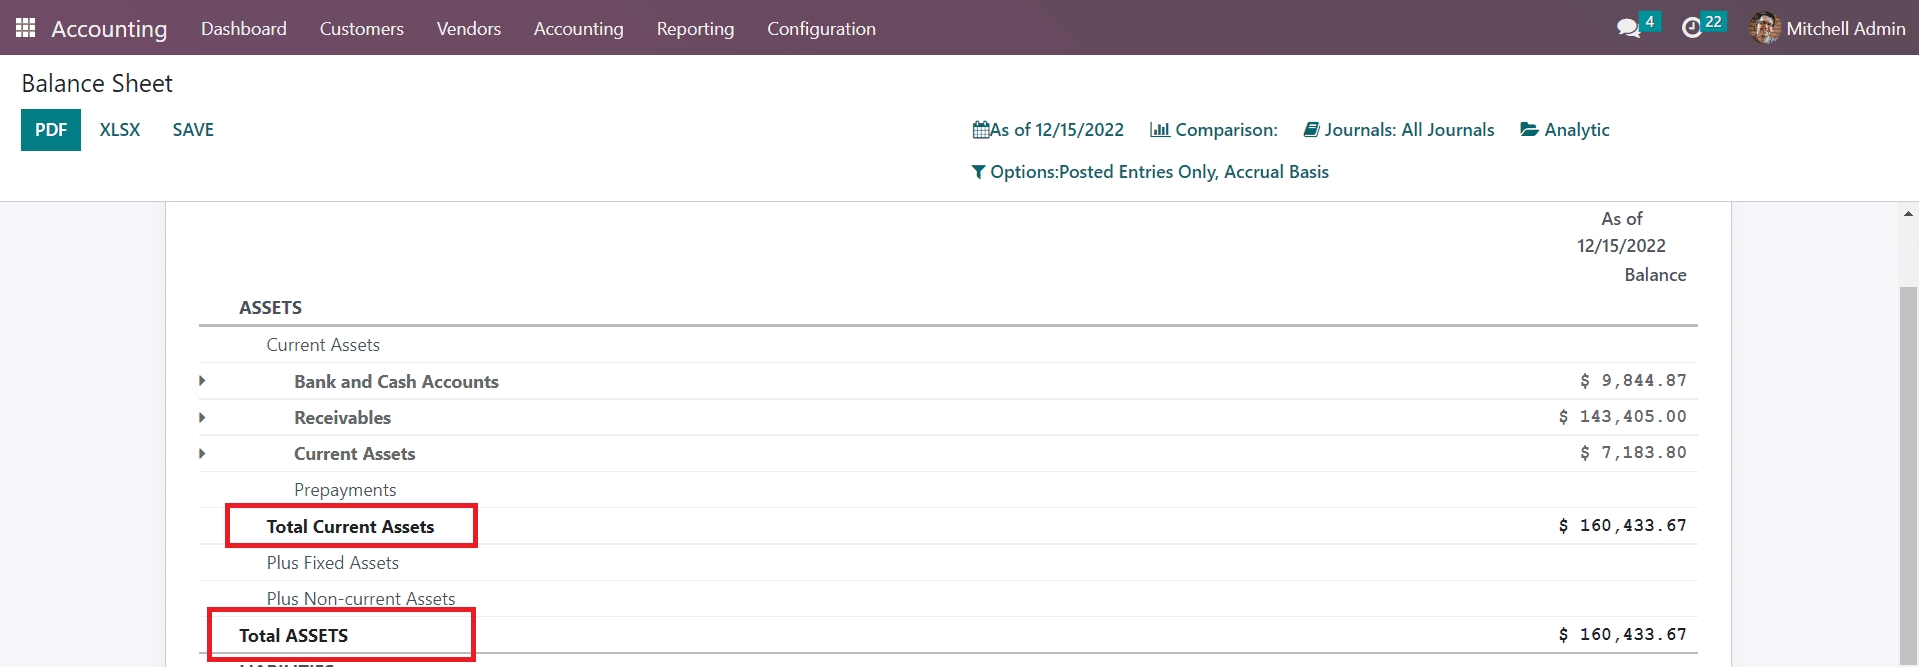Expand the Receivables row
The height and width of the screenshot is (667, 1919).
click(203, 417)
